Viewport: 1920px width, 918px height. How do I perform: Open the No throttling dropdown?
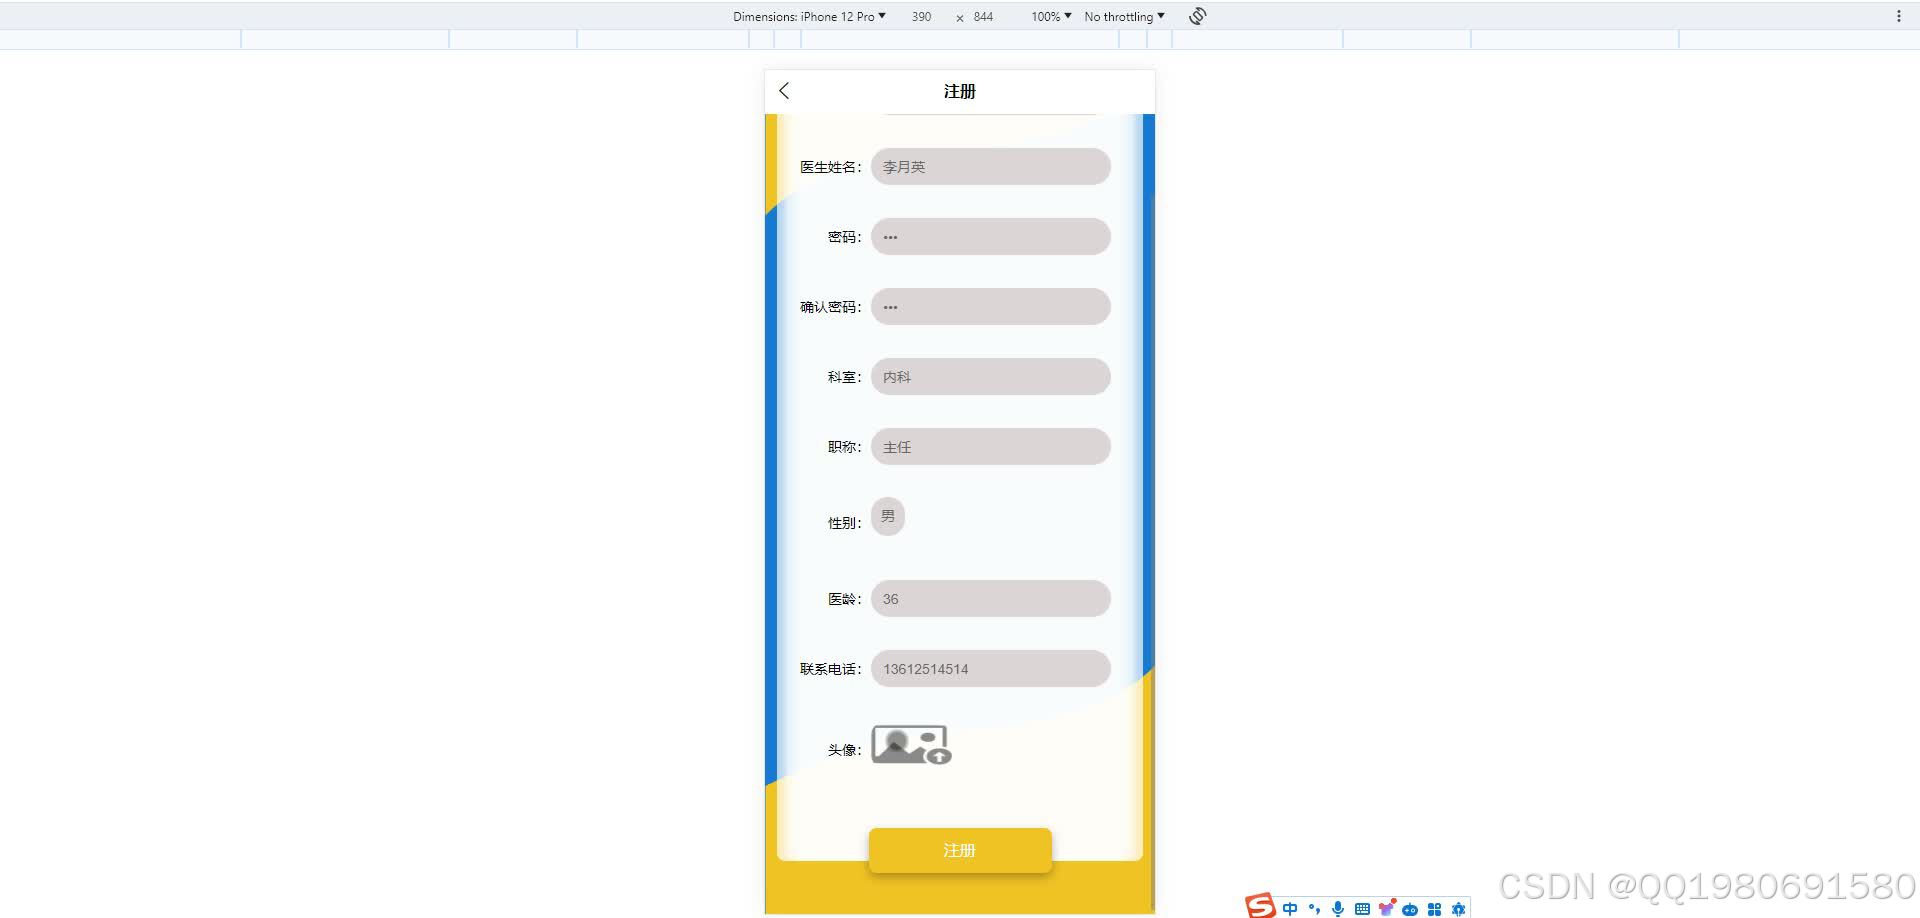1123,16
